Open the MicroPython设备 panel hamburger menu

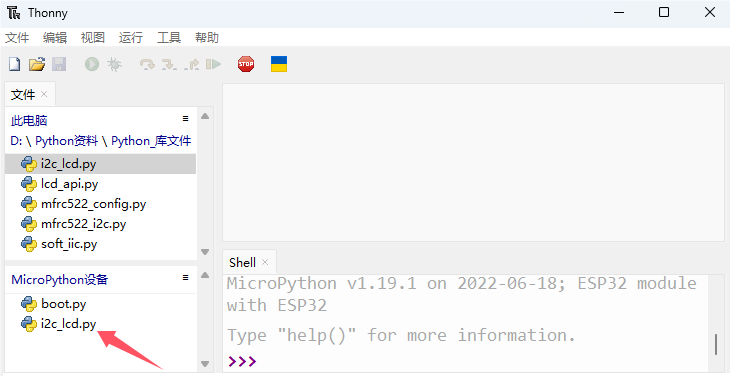[185, 278]
